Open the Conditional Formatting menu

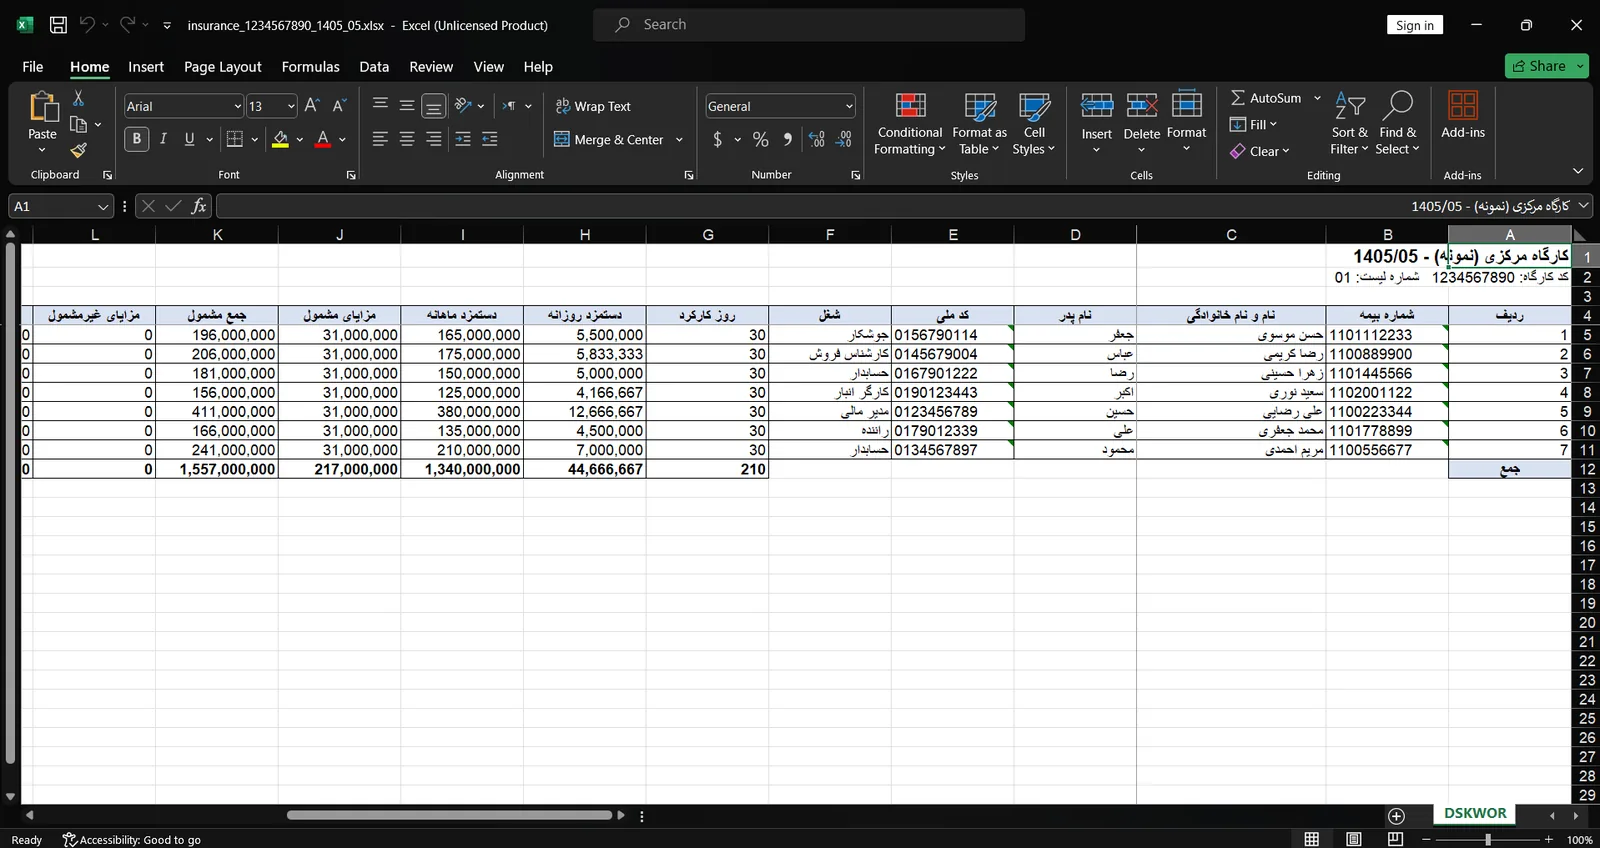click(909, 123)
